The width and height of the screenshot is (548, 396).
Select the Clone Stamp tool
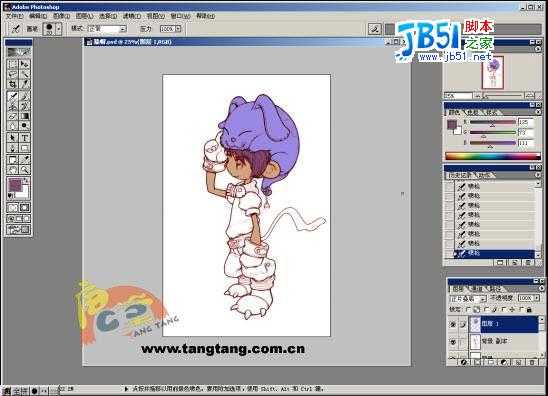(x=13, y=106)
